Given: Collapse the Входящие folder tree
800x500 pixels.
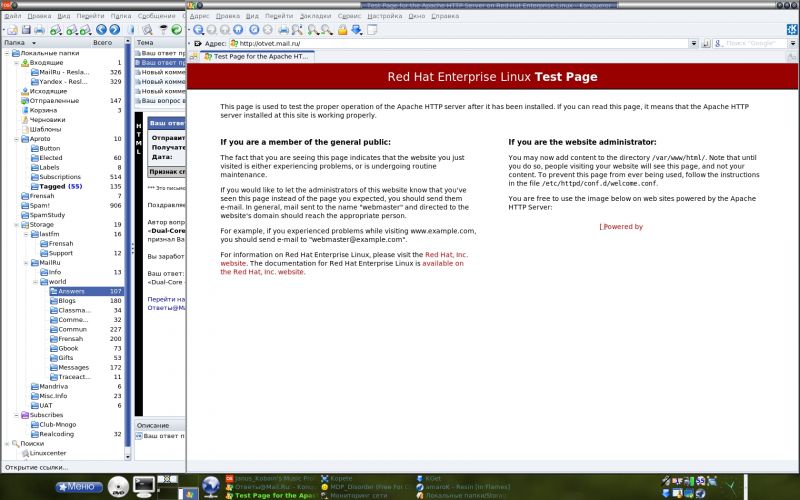Looking at the screenshot, I should [x=16, y=63].
